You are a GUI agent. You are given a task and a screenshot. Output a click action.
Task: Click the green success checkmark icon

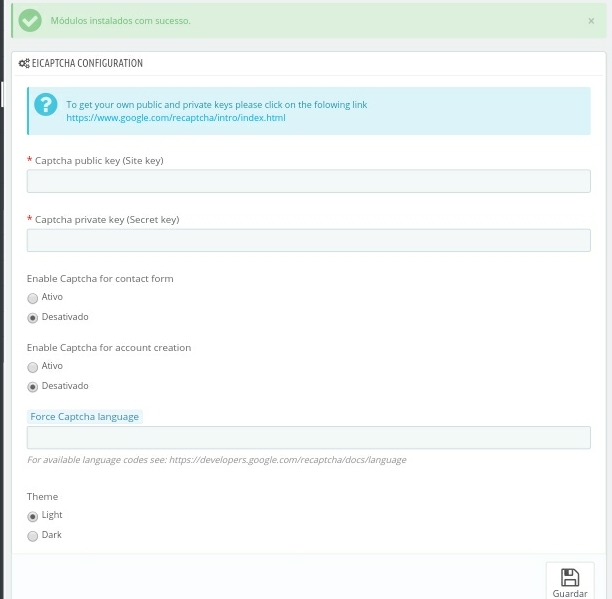point(30,20)
